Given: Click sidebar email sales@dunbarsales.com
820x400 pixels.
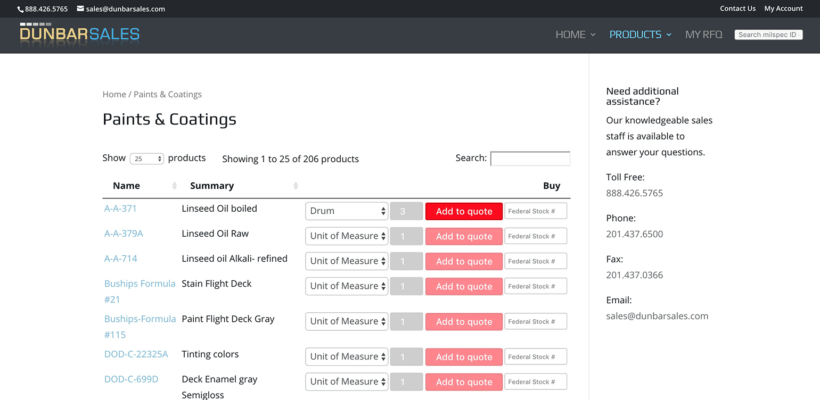Looking at the screenshot, I should pyautogui.click(x=657, y=316).
